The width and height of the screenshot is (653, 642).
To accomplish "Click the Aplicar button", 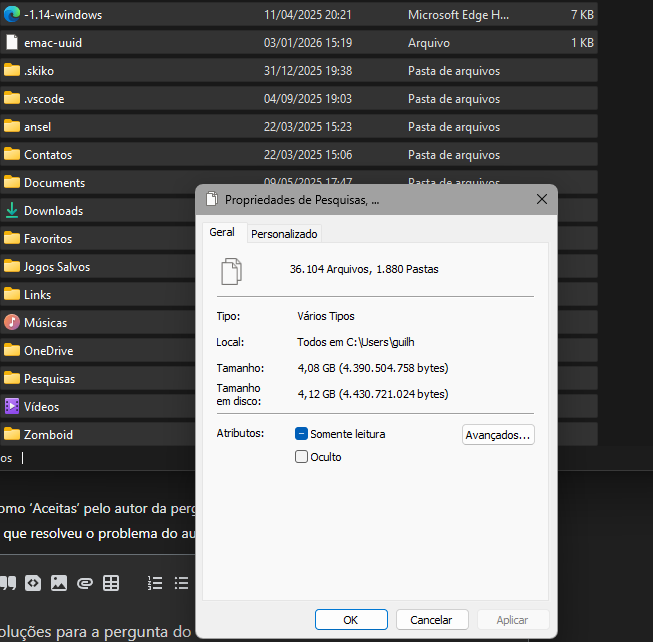I will 513,620.
